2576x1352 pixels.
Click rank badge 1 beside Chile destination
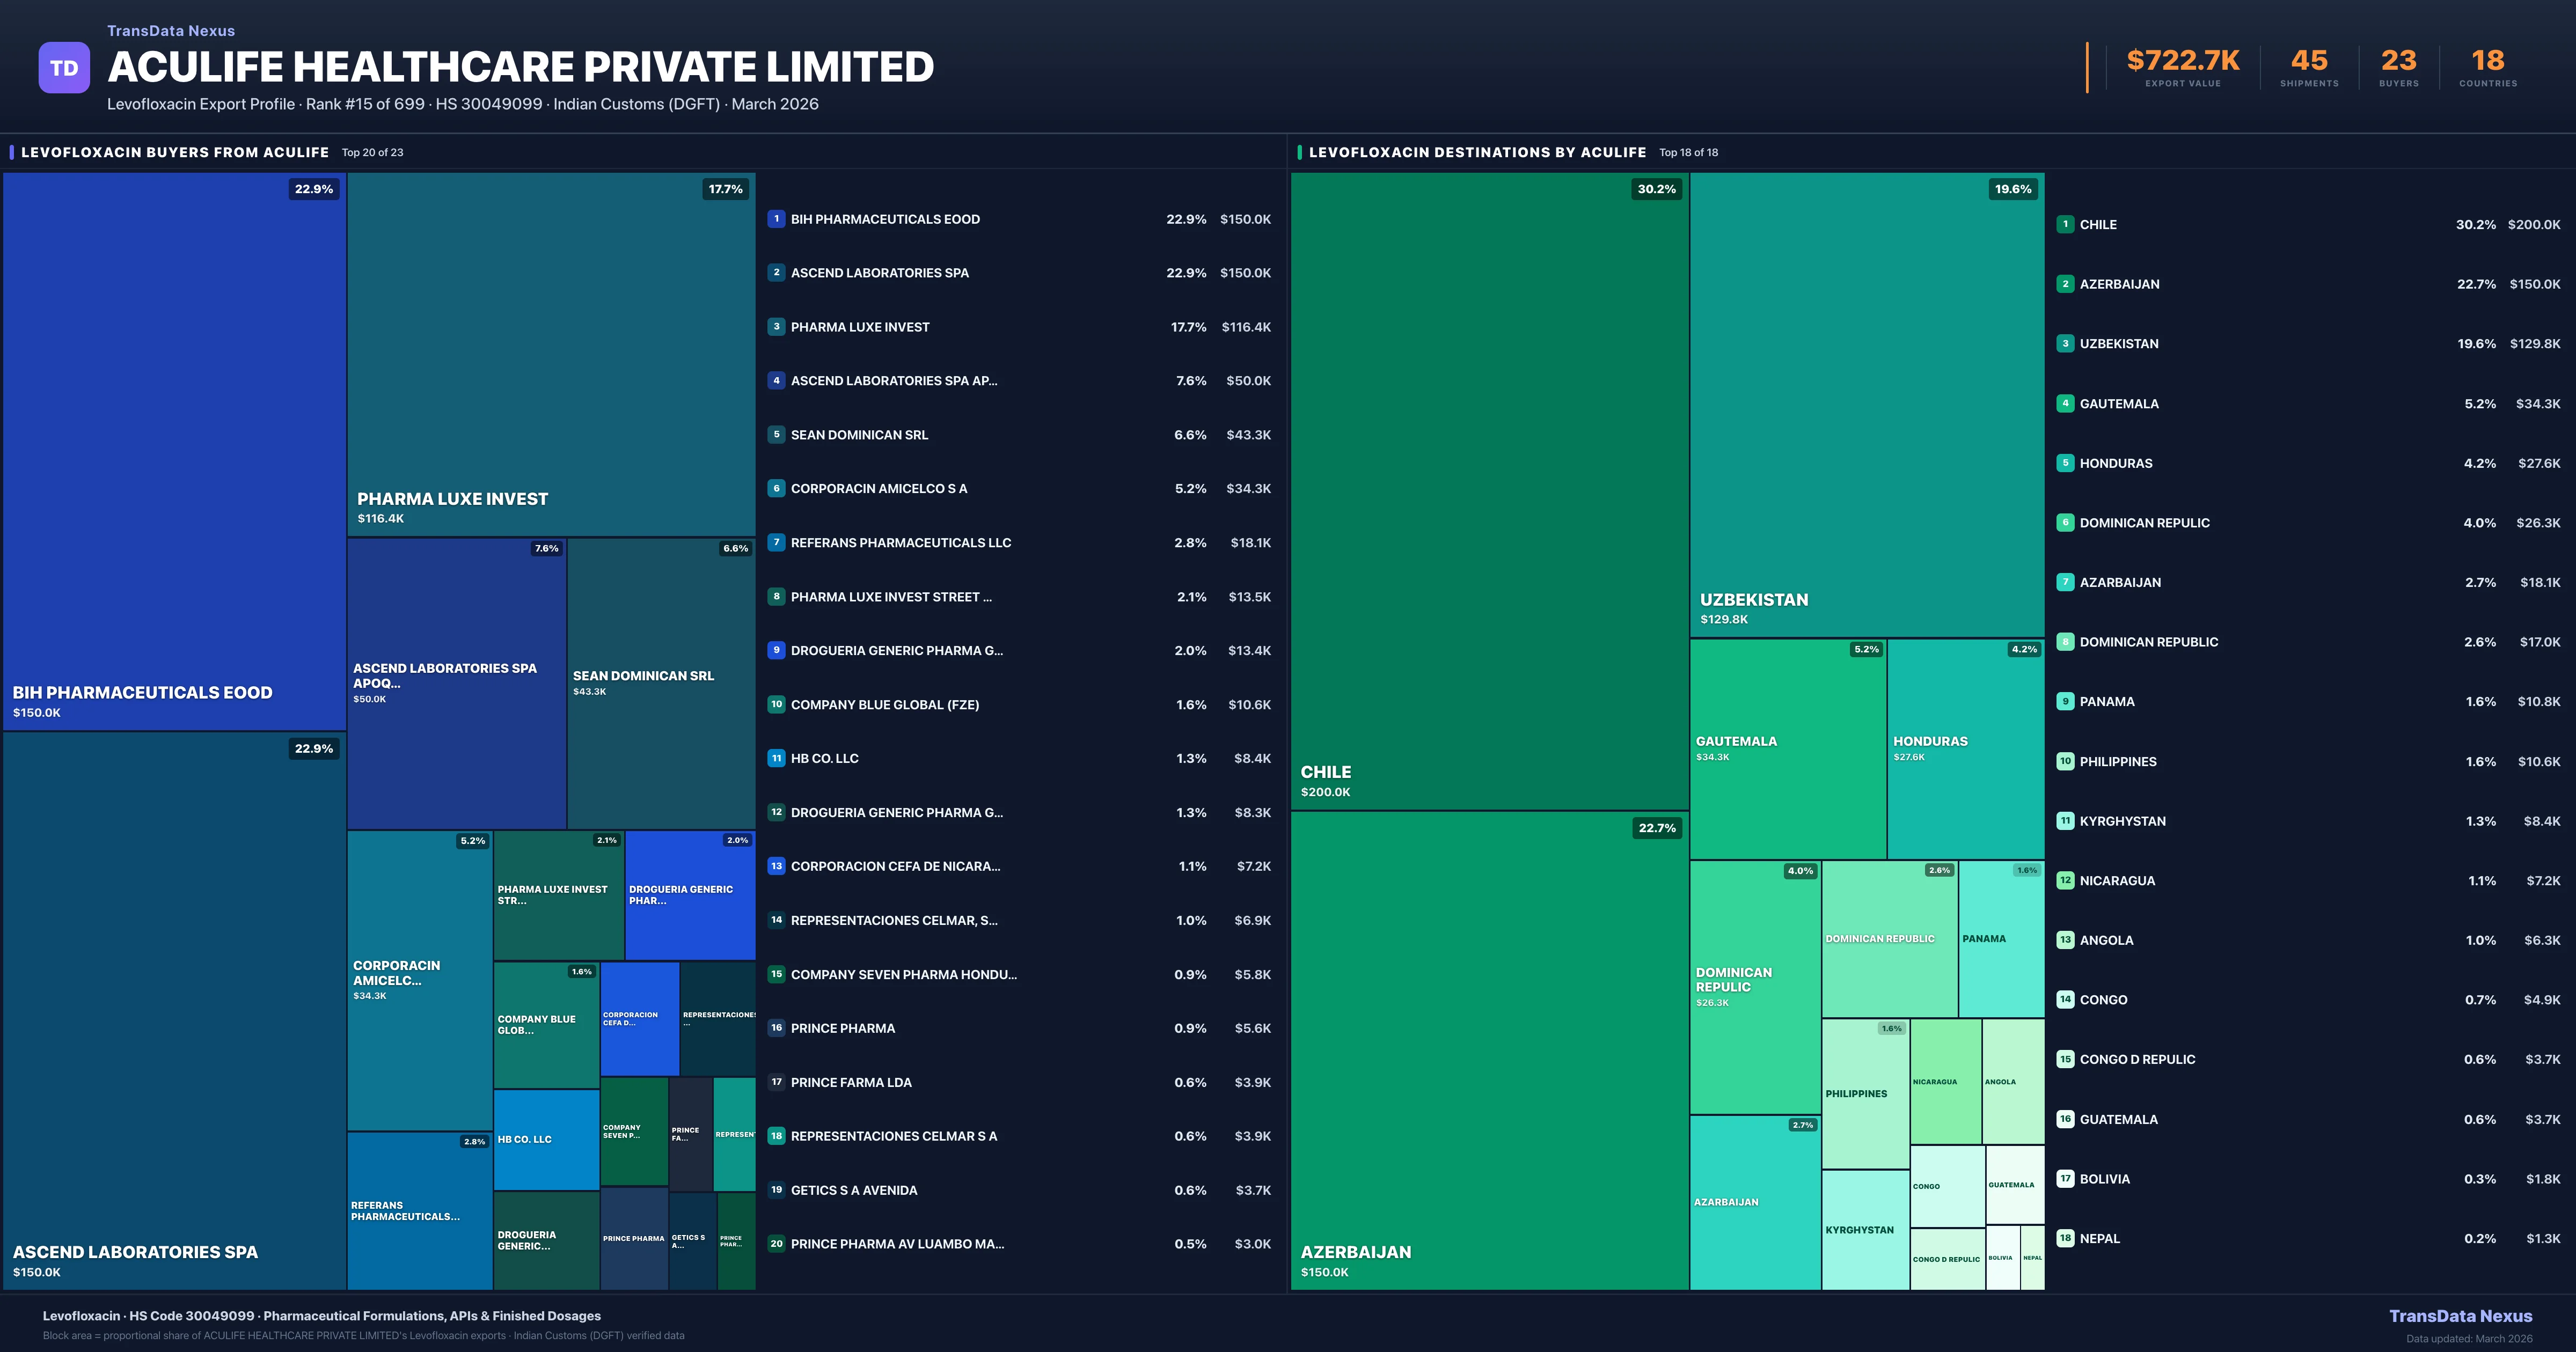(2065, 224)
